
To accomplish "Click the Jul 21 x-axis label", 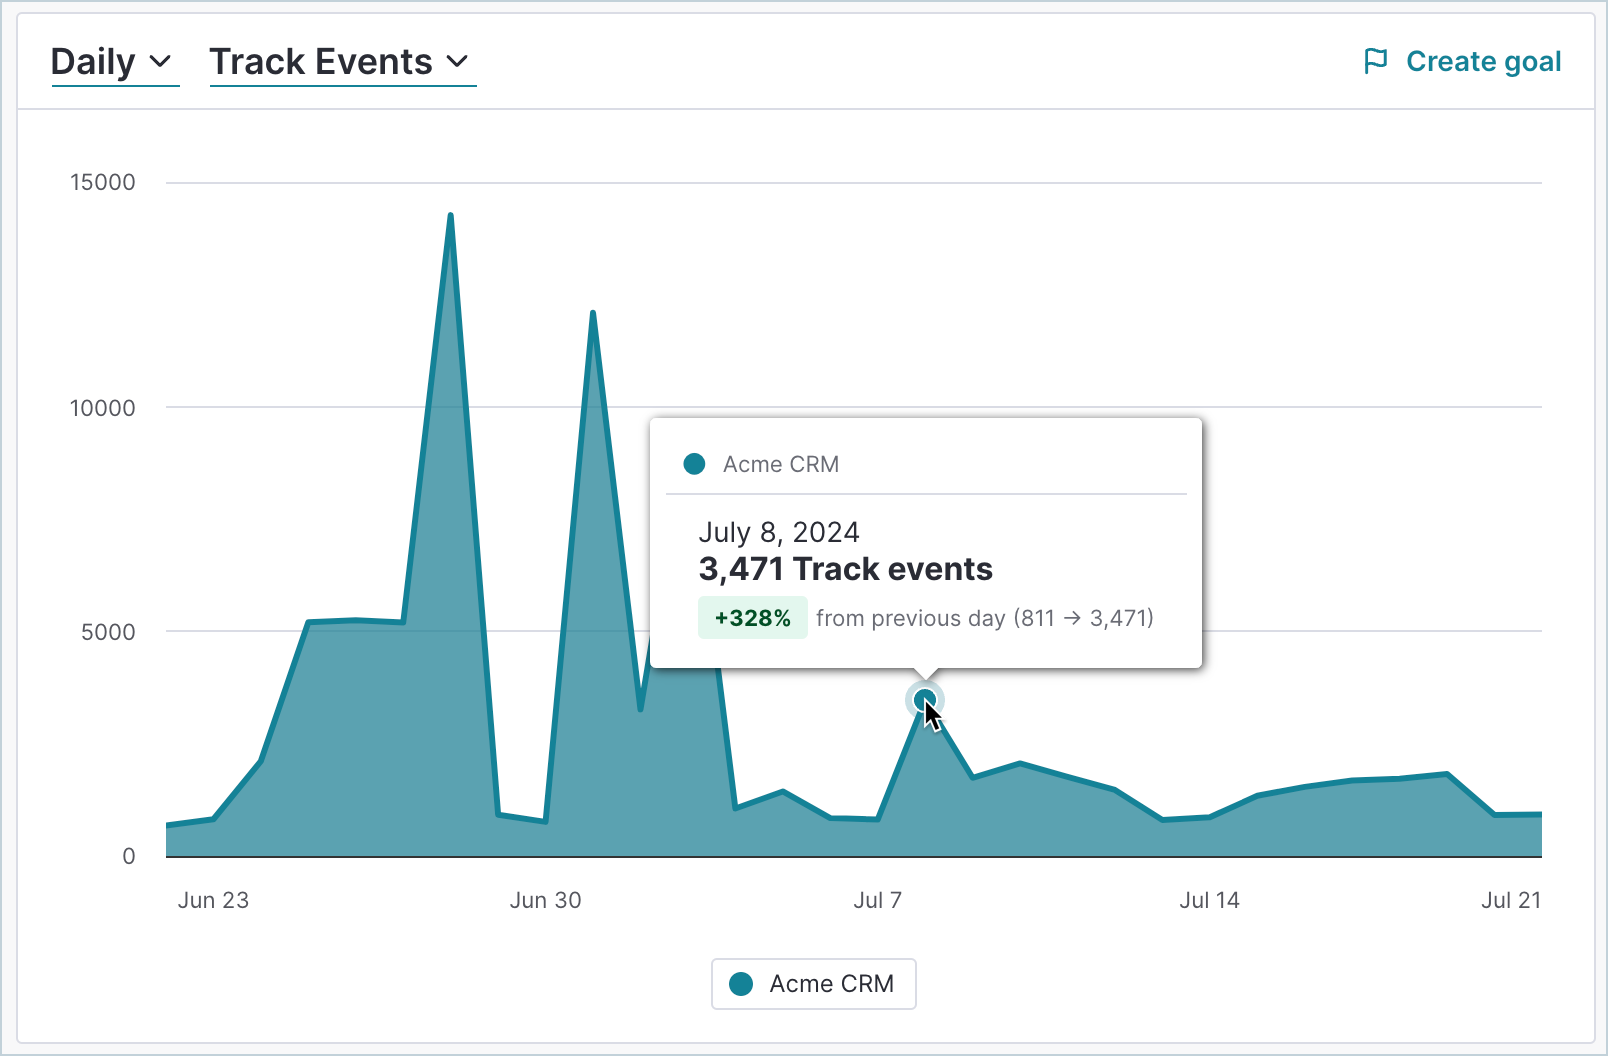I will pyautogui.click(x=1510, y=900).
